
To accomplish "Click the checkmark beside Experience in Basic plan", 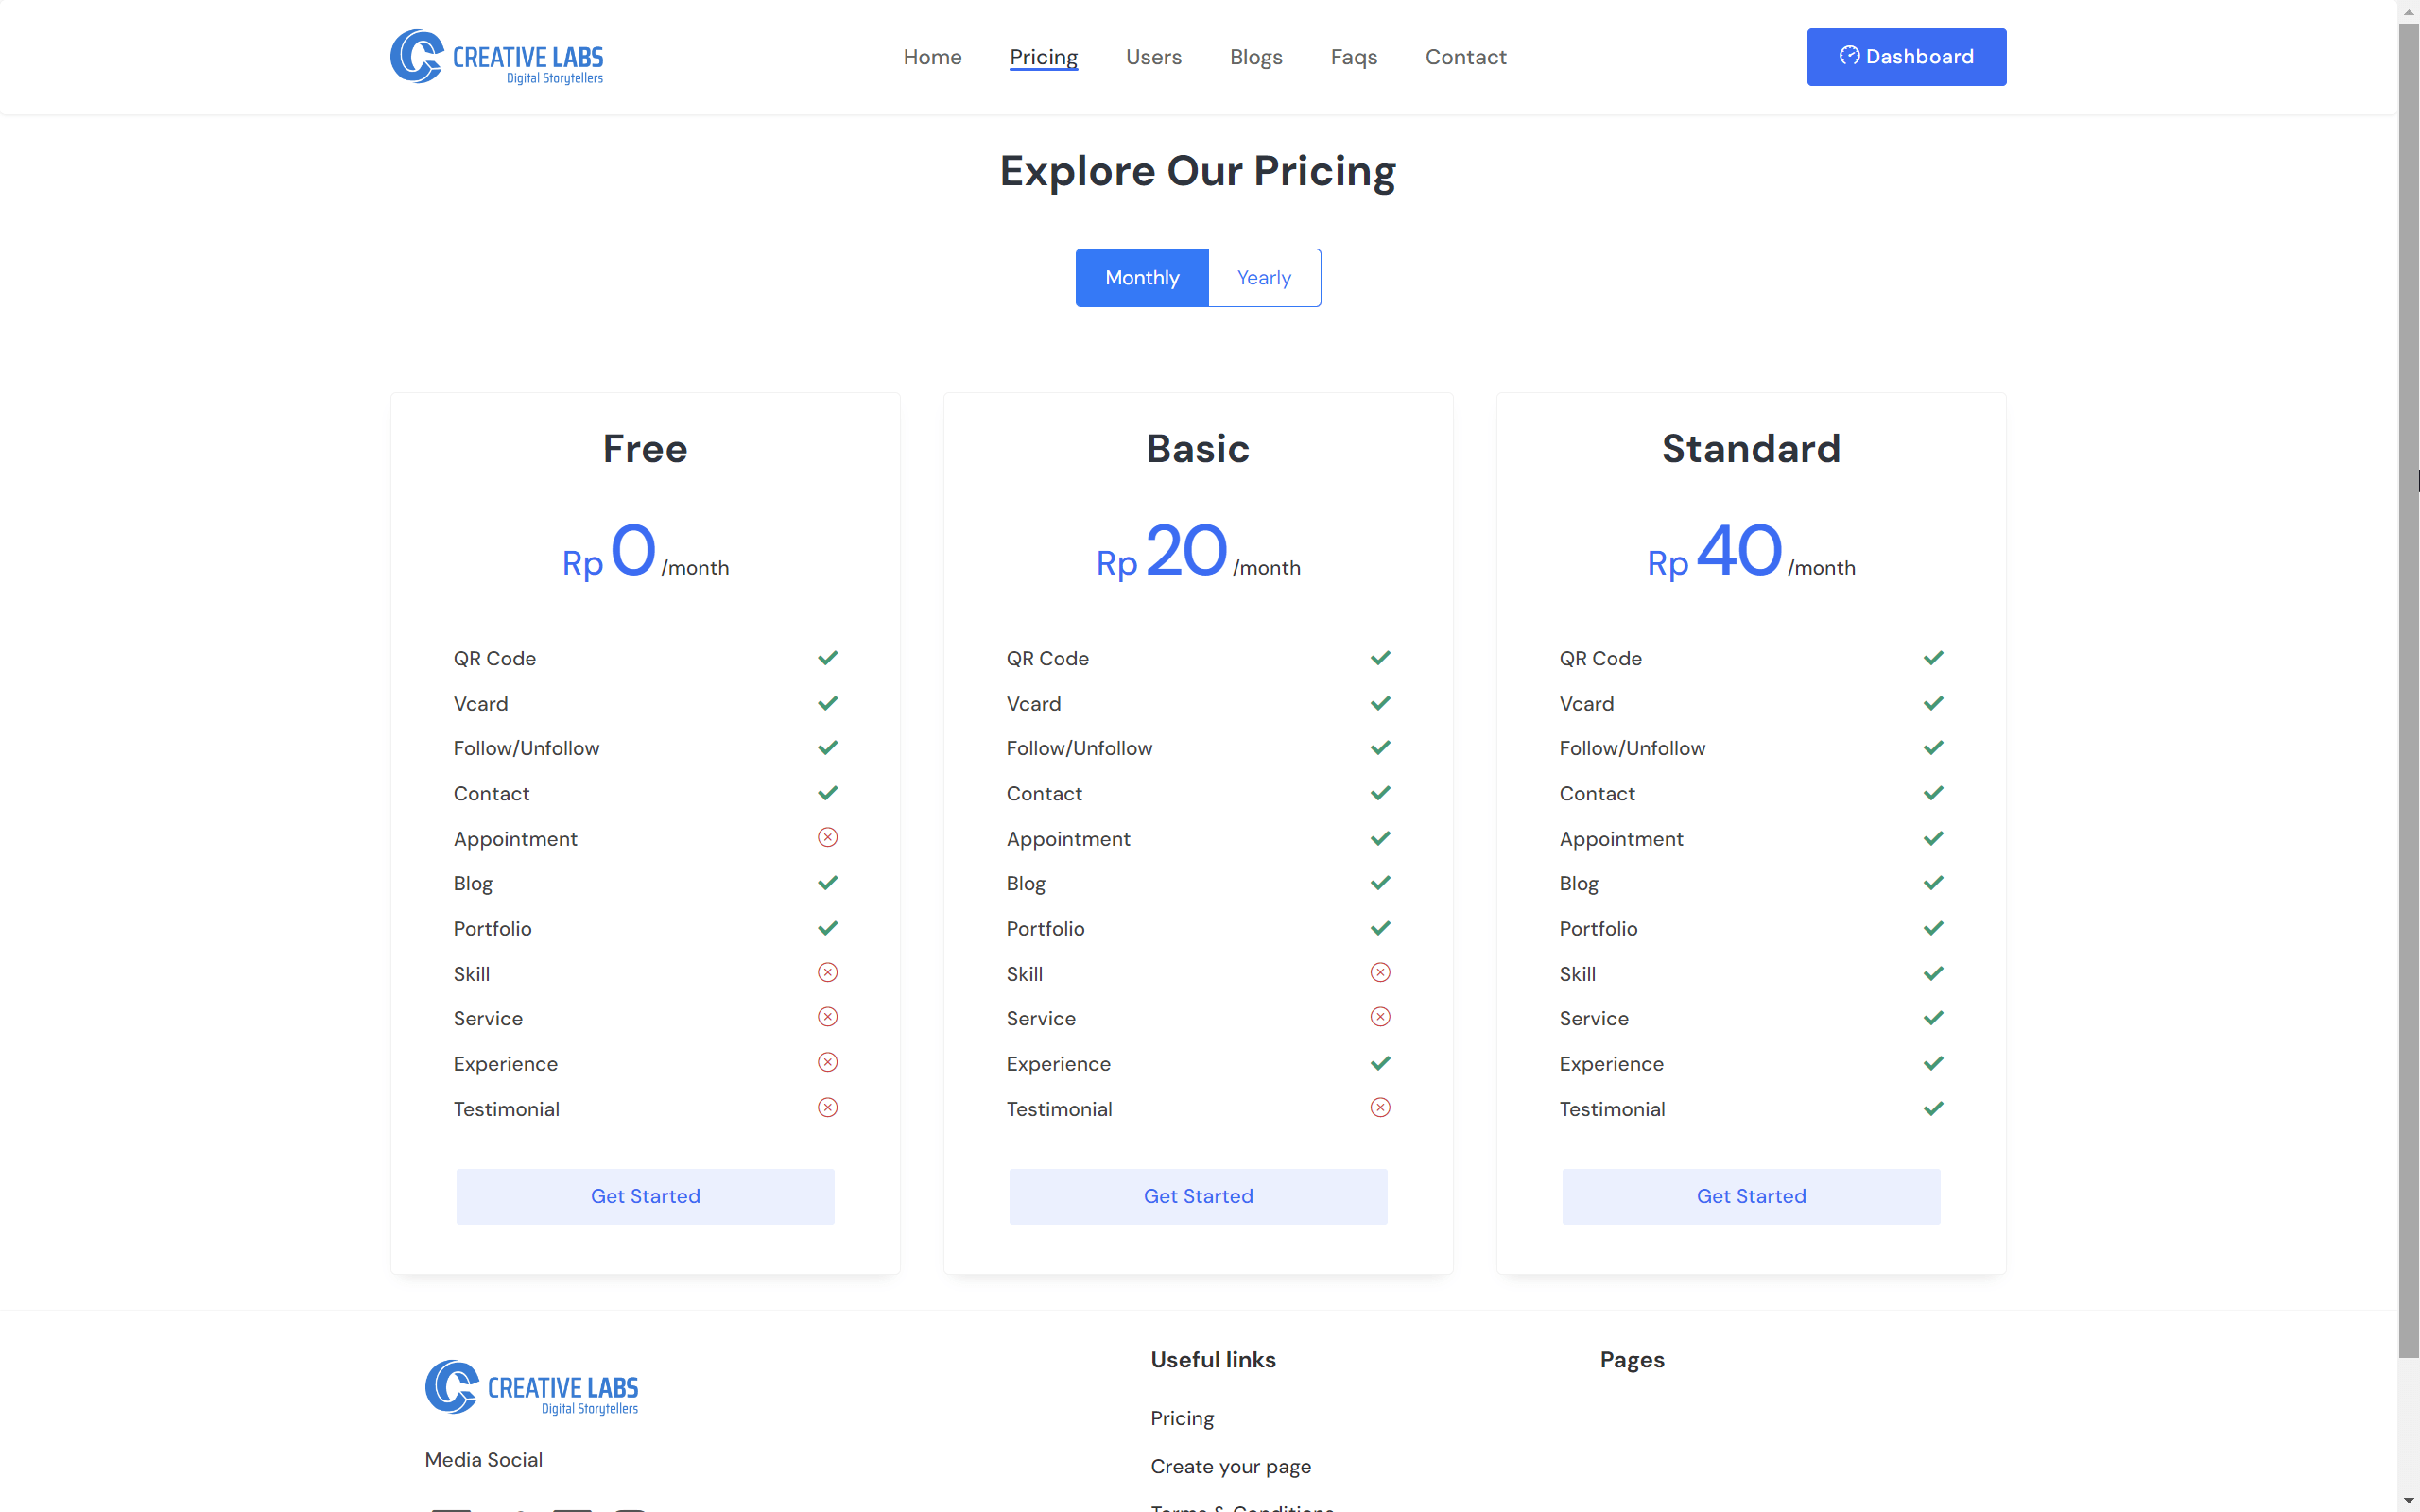I will click(x=1380, y=1063).
